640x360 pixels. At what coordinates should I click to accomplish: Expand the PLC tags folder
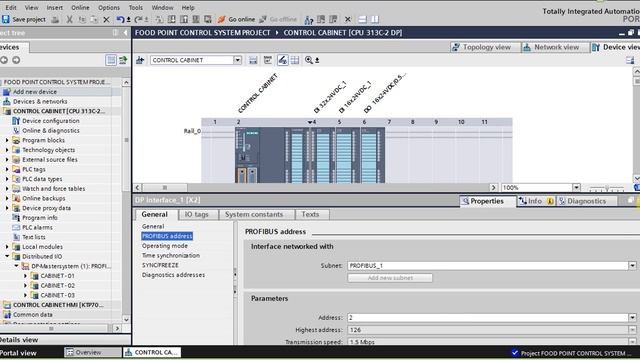[x=7, y=169]
